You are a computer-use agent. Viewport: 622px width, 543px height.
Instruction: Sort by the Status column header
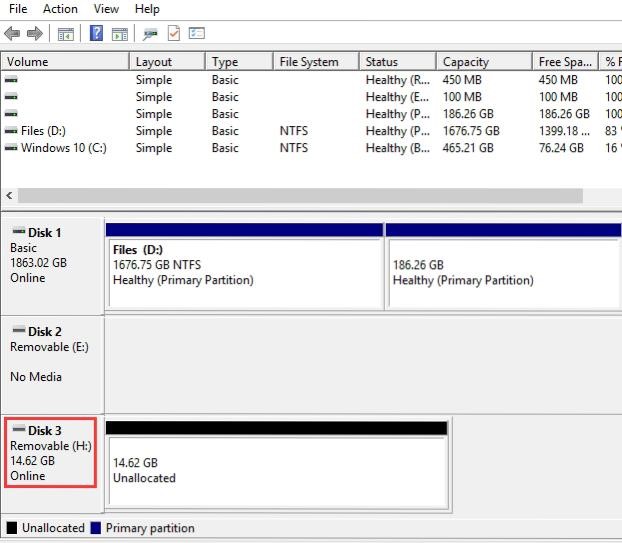(398, 62)
